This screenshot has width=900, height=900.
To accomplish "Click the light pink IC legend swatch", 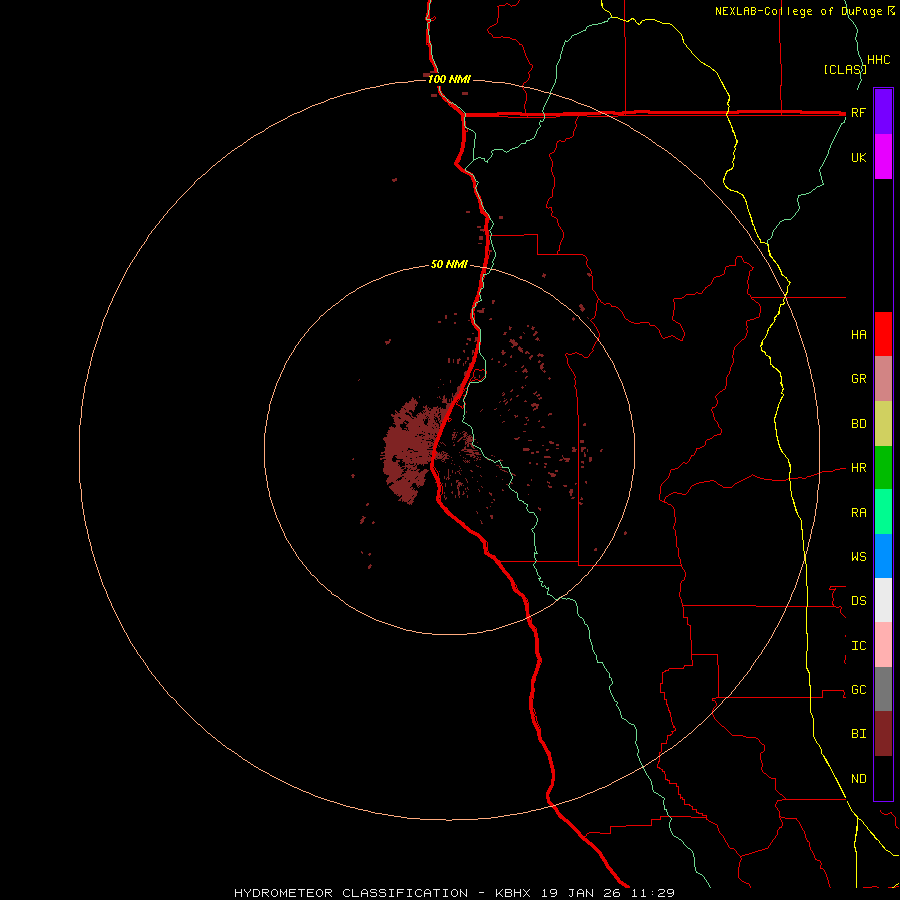I will point(883,645).
